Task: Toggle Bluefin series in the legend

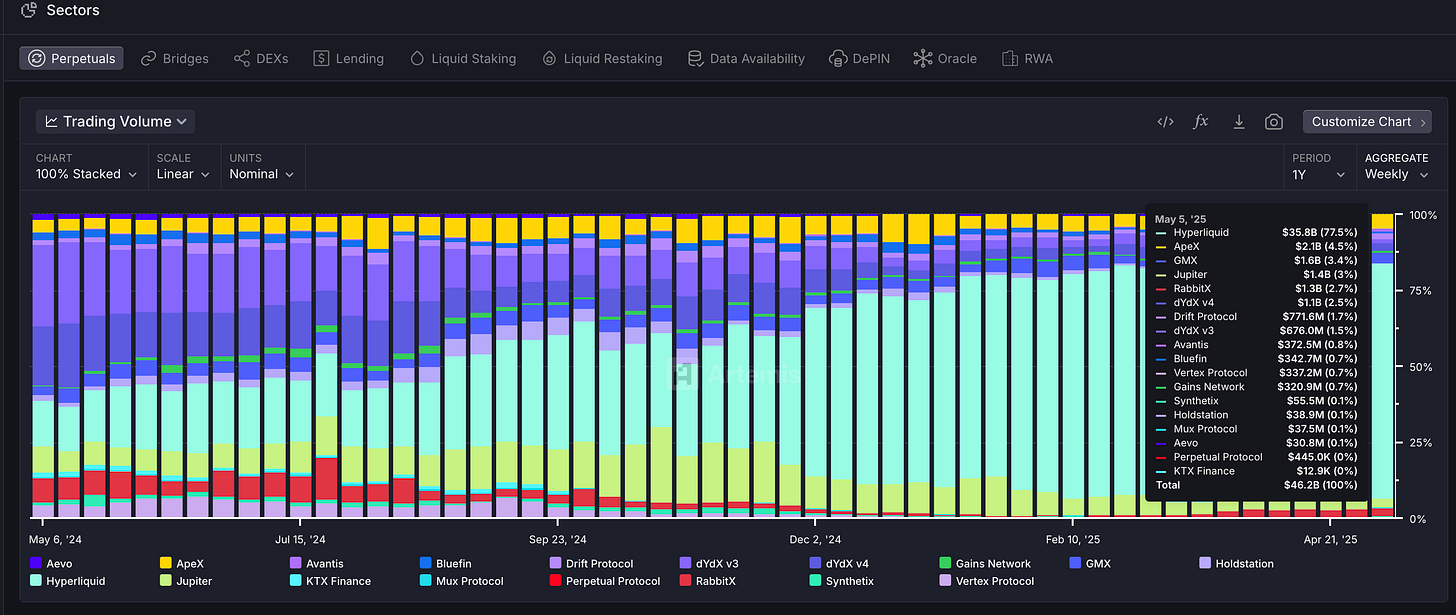Action: click(445, 564)
